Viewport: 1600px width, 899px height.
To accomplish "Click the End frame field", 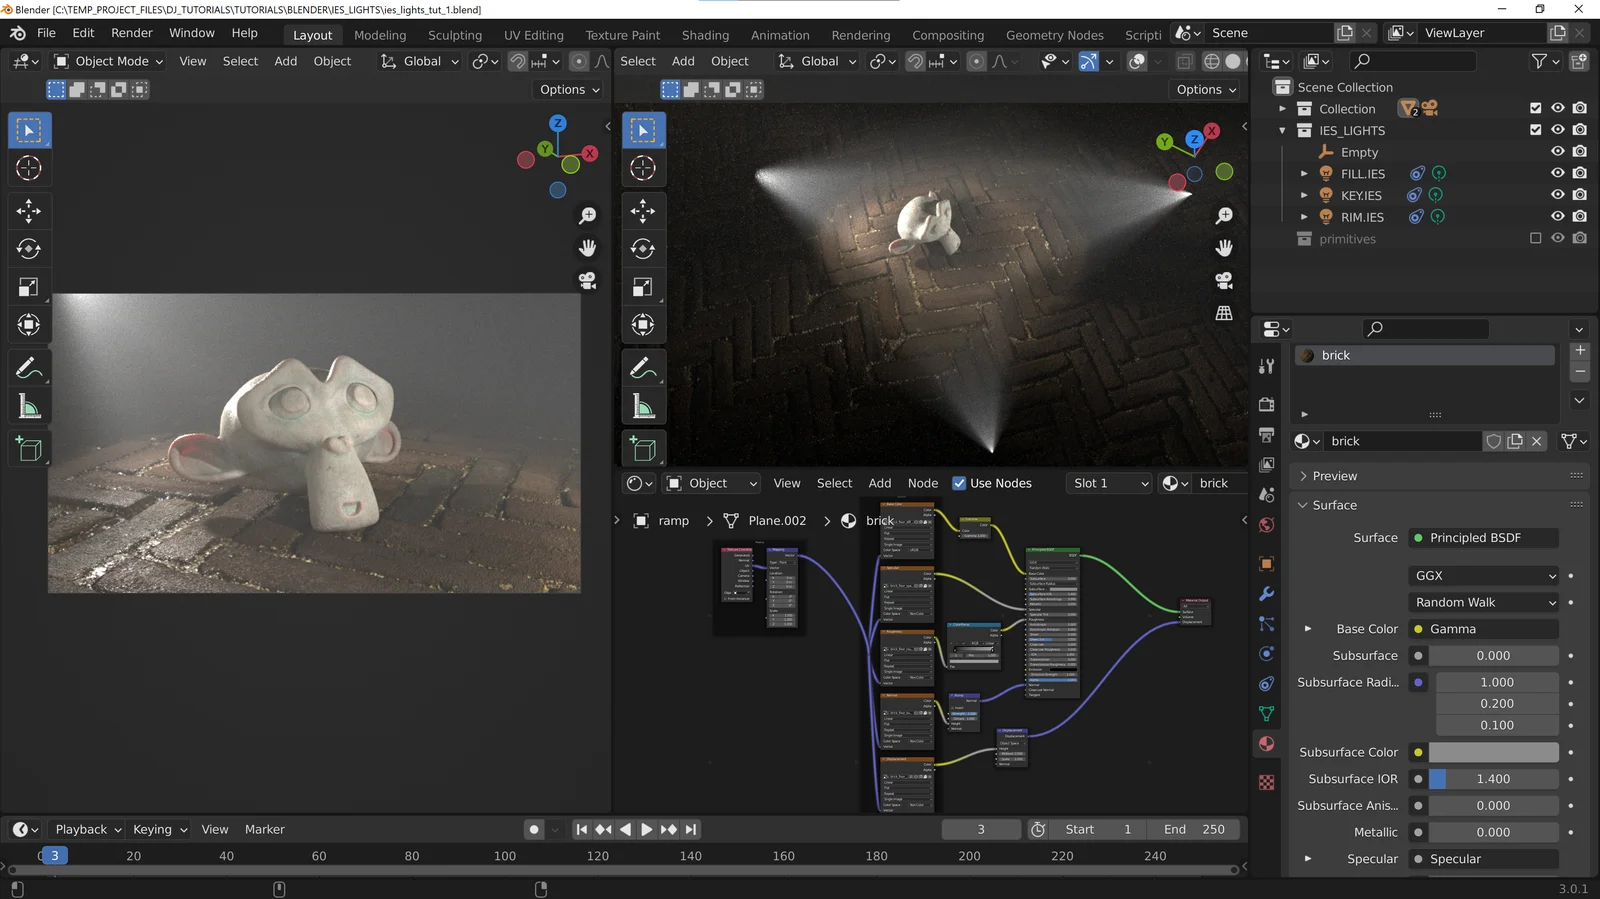I will point(1194,829).
